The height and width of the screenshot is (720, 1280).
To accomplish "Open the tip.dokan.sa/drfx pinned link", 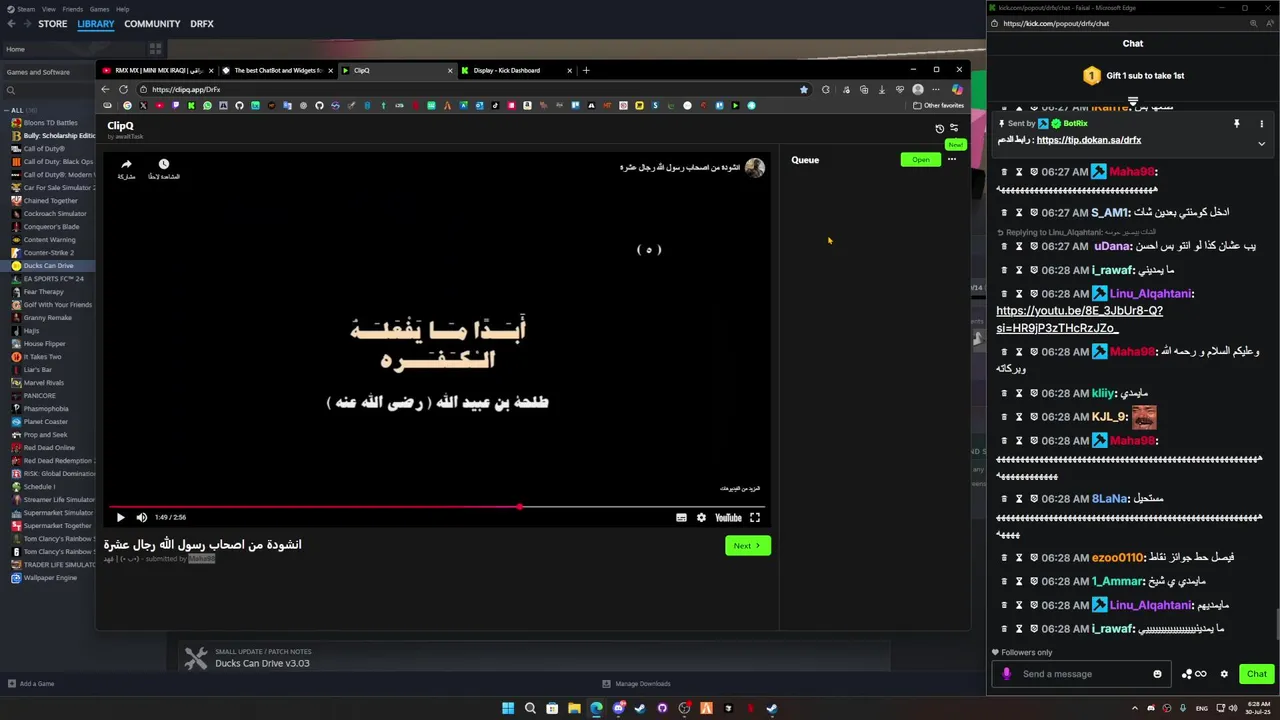I will point(1088,140).
